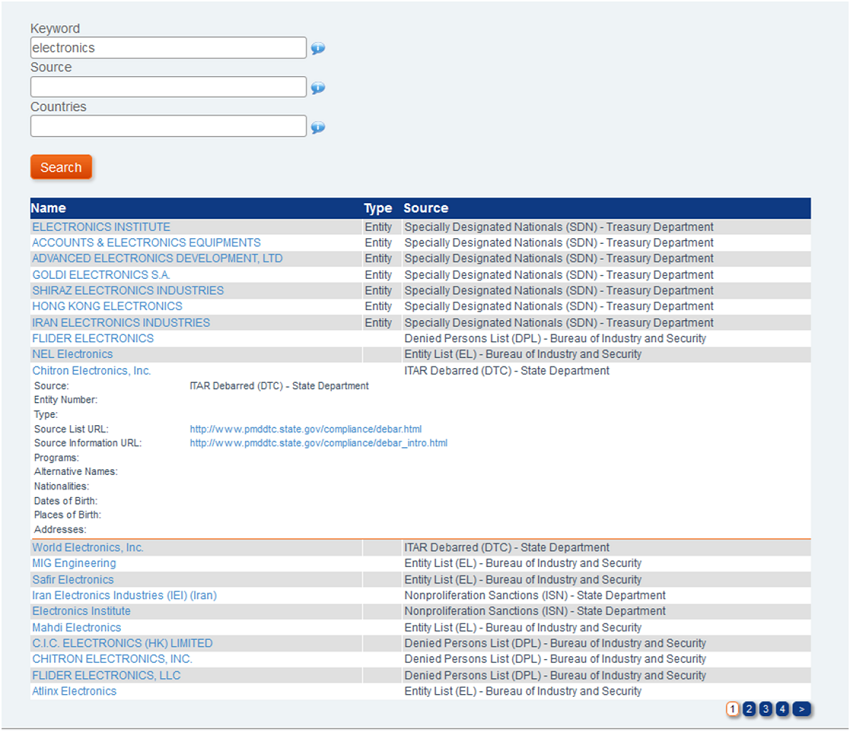Viewport: 850px width, 732px height.
Task: Open IRAN ELECTRONICS INDUSTRIES result
Action: (121, 323)
